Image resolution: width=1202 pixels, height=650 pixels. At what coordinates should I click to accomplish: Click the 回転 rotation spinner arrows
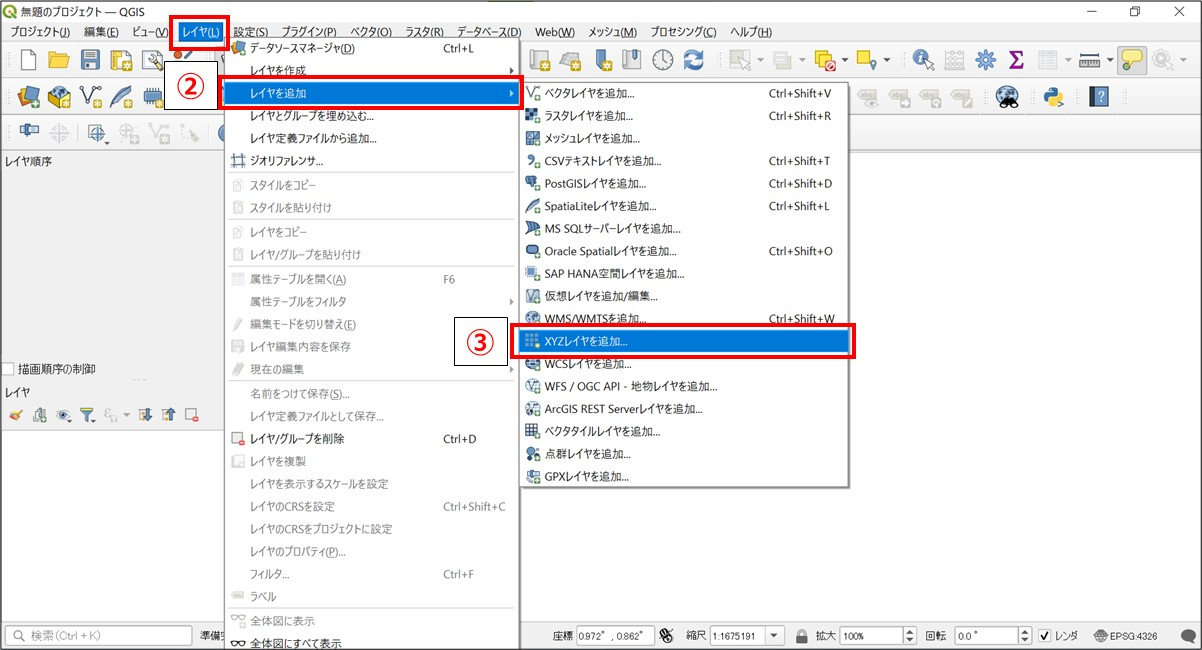(1023, 636)
